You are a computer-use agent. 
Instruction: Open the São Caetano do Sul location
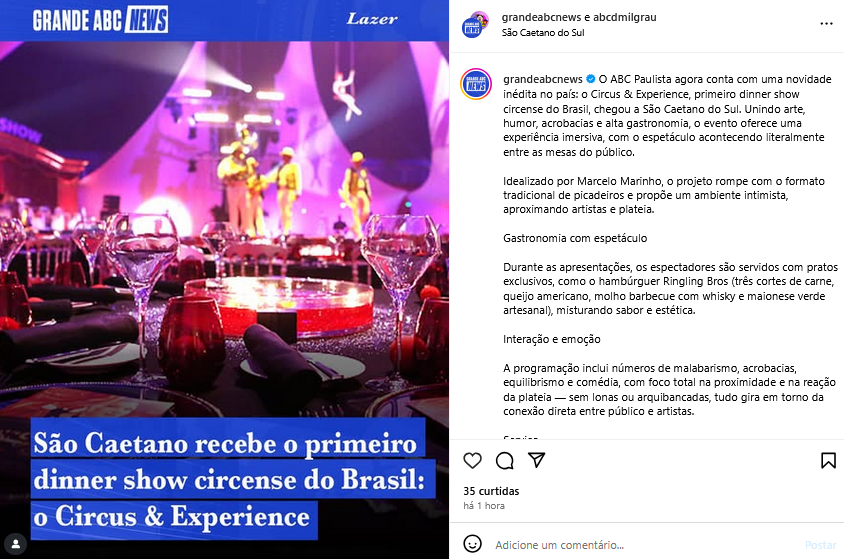tap(543, 33)
